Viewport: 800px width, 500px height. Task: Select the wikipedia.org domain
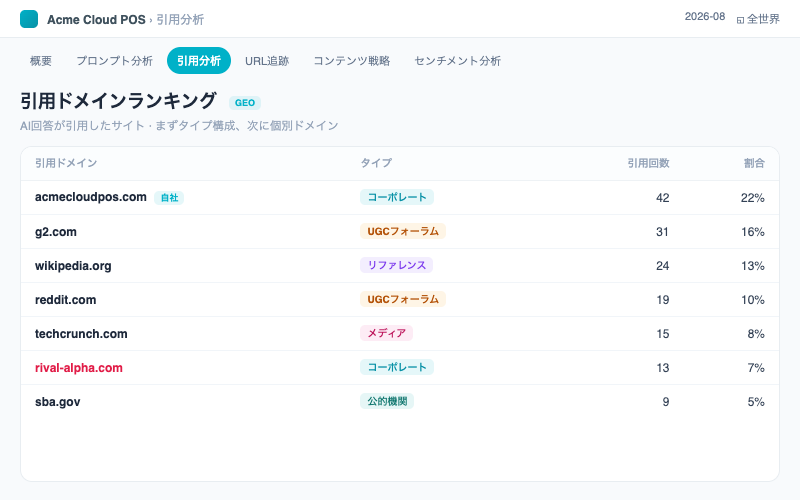pyautogui.click(x=73, y=266)
